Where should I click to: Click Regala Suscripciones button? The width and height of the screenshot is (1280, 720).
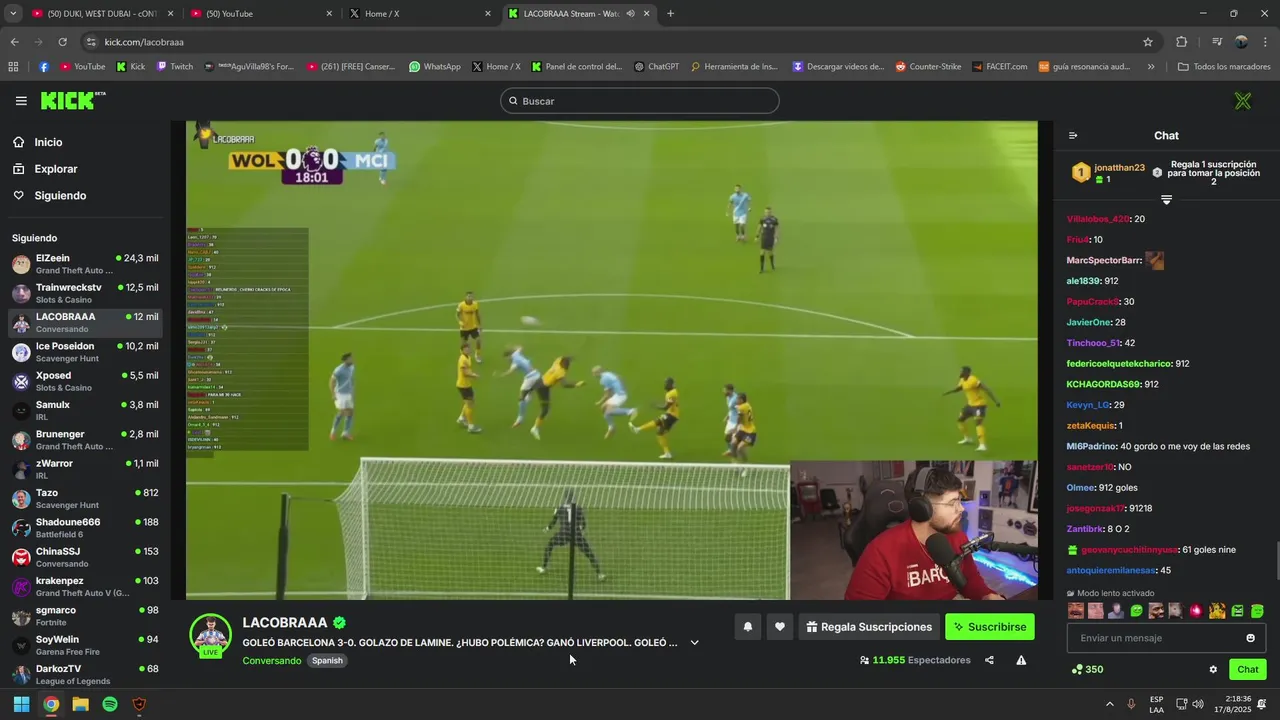point(869,627)
